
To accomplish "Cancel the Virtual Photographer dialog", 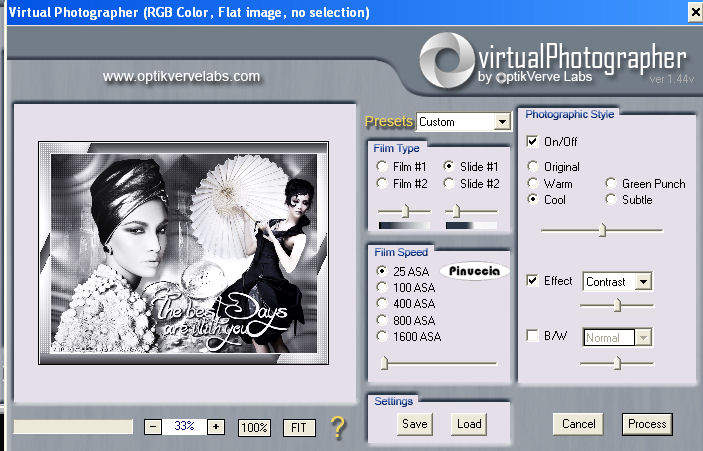I will [x=578, y=424].
